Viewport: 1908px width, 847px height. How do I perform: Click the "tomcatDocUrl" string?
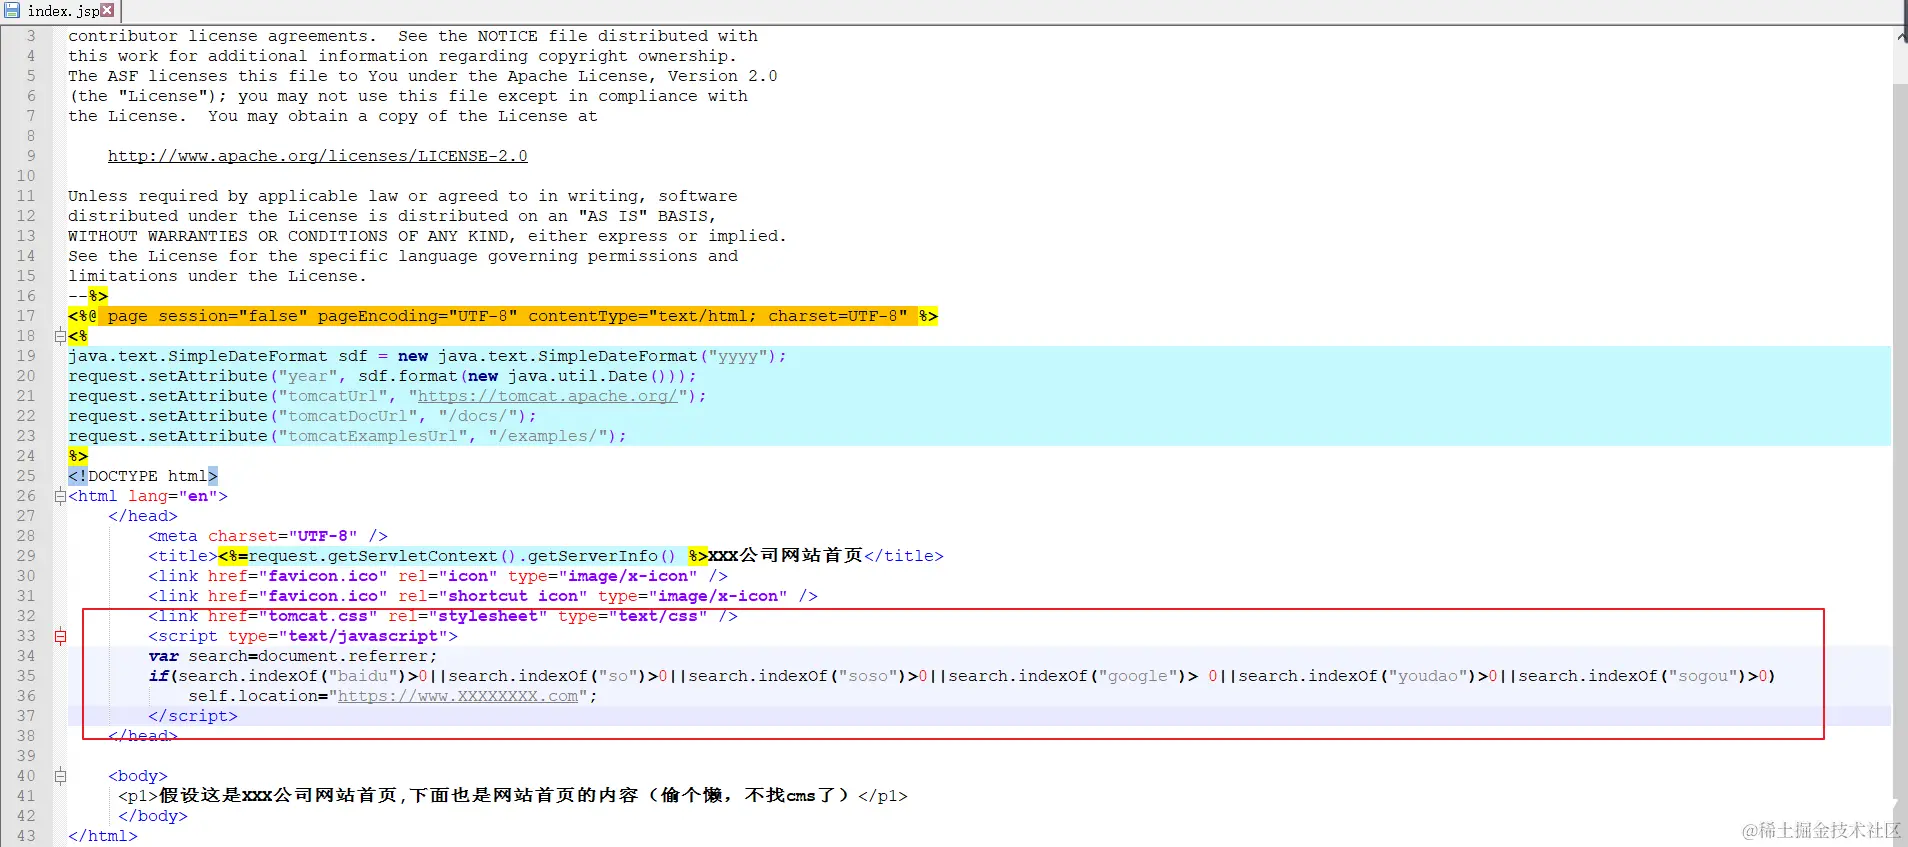tap(348, 416)
